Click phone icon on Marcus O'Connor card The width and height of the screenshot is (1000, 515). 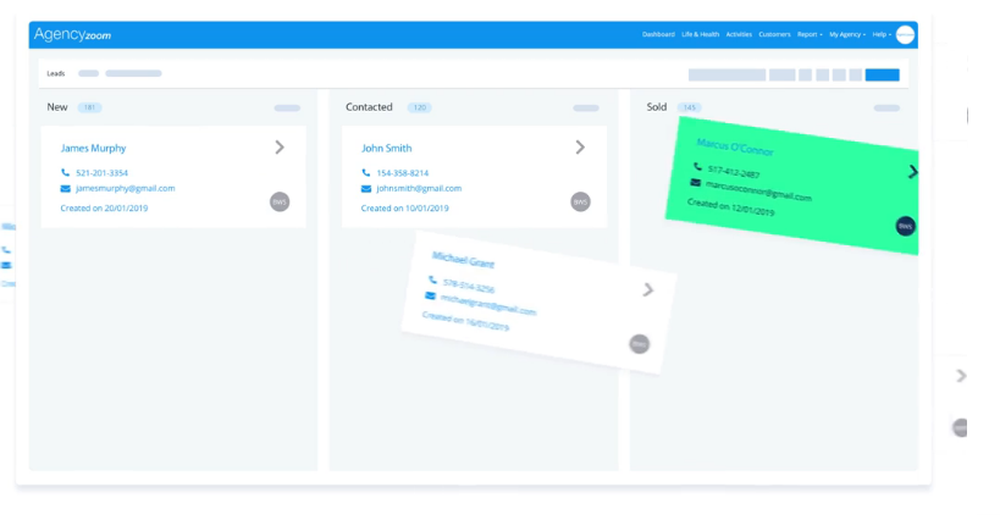click(x=698, y=167)
